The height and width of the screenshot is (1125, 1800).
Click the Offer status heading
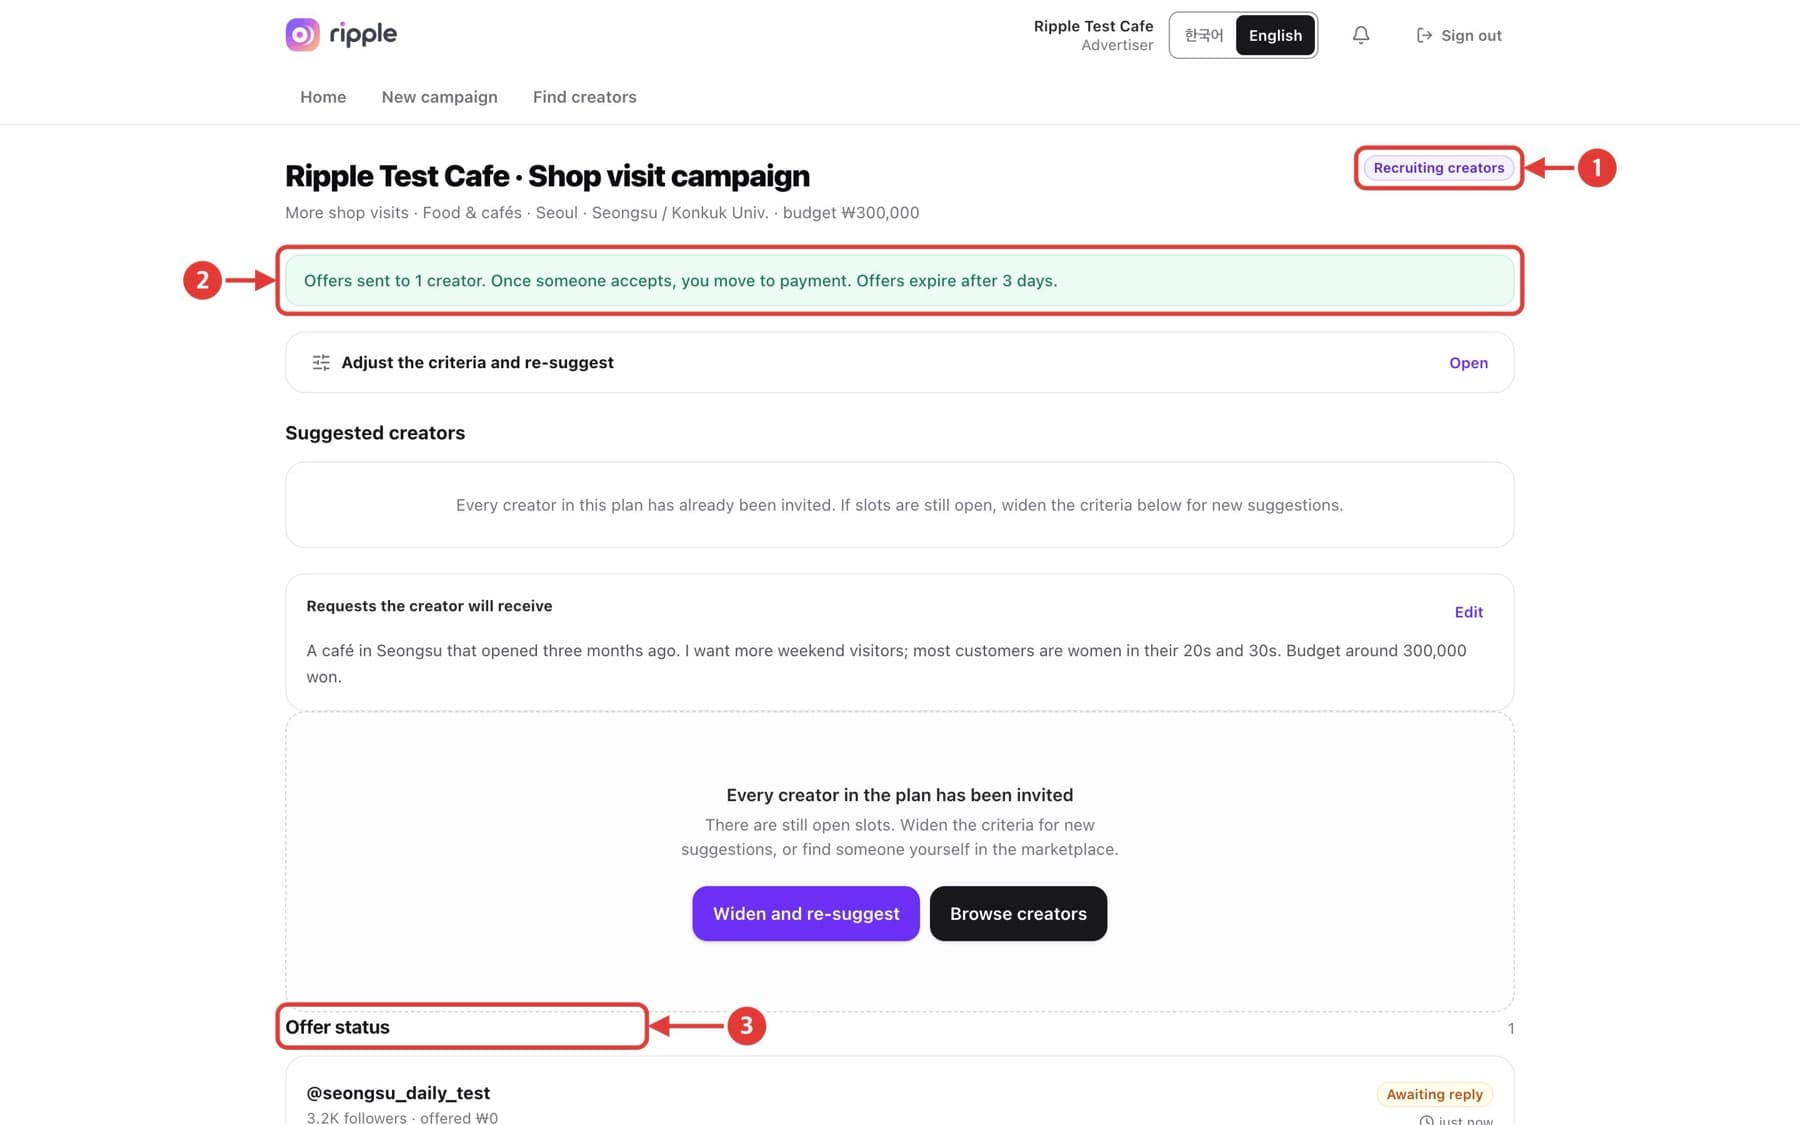pyautogui.click(x=337, y=1027)
